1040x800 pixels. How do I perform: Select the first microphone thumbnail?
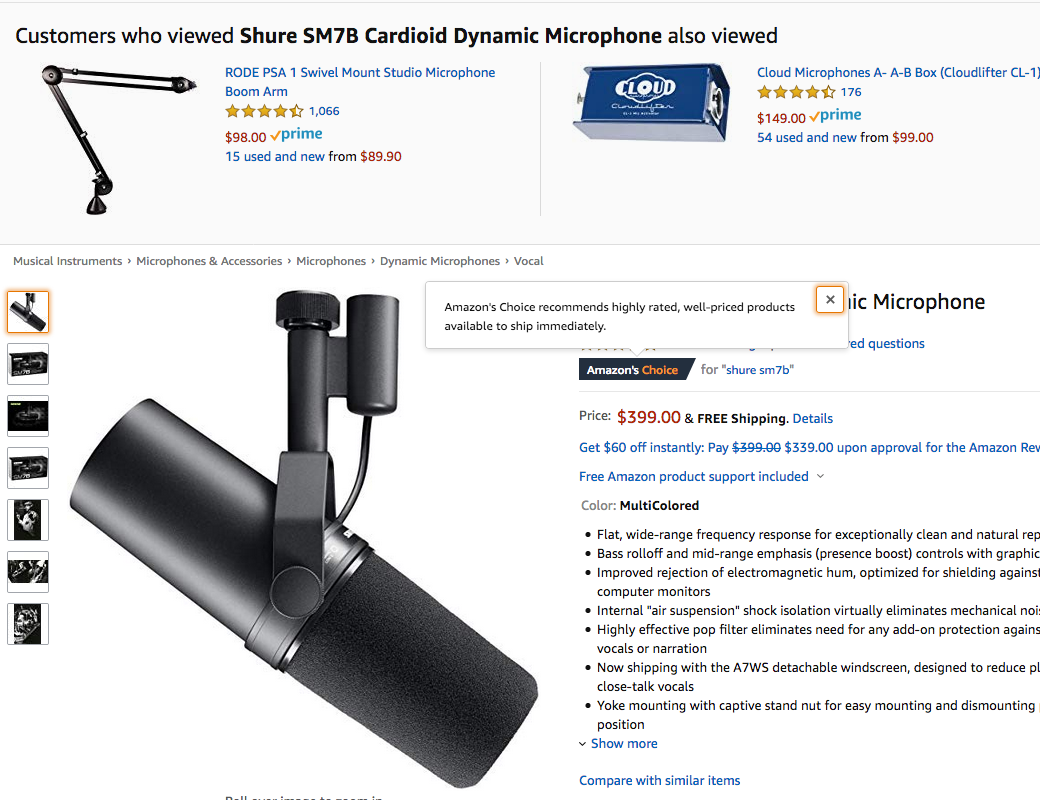pos(28,312)
